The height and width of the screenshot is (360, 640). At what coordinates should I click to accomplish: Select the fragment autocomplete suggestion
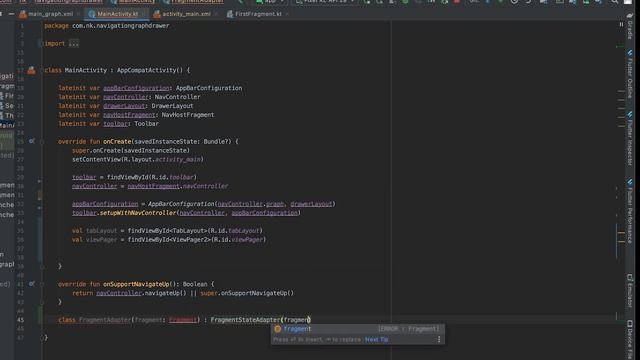click(x=358, y=329)
